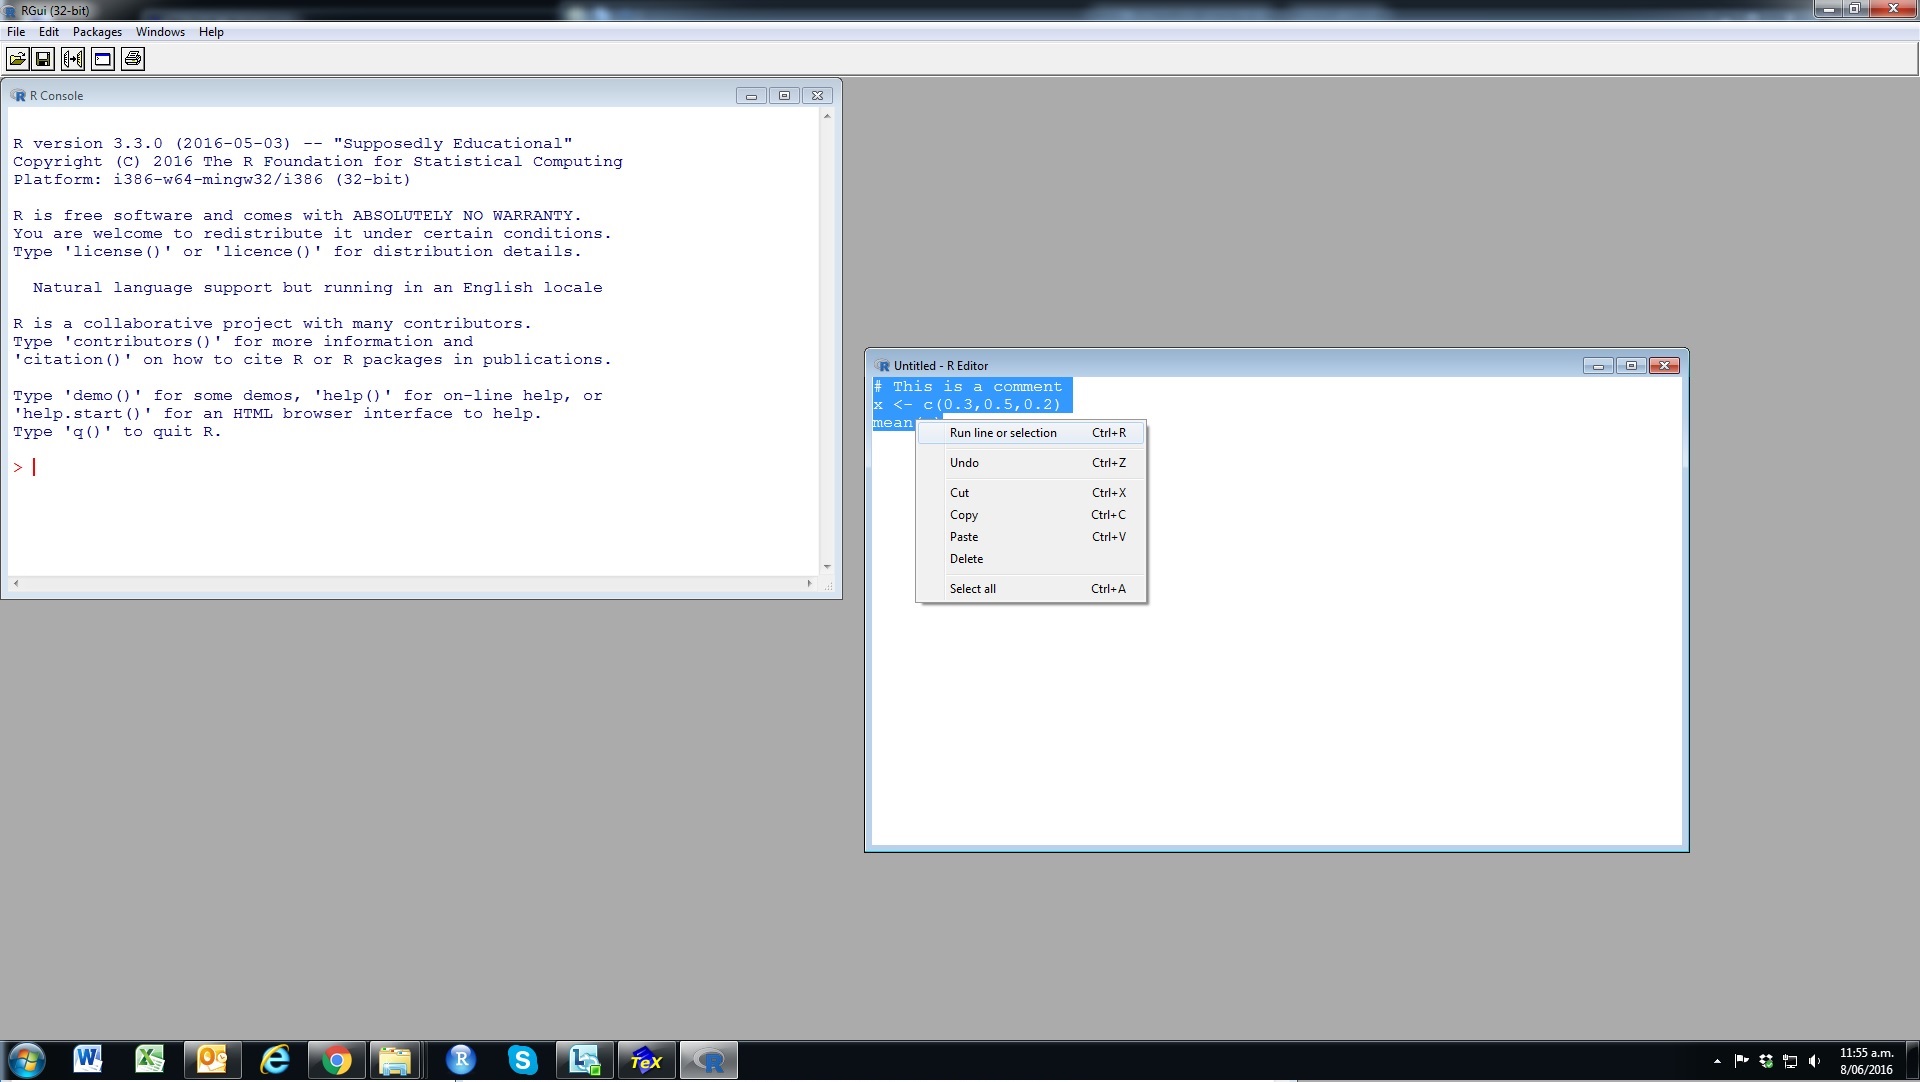
Task: Open Windows Explorer folder icon in taskbar
Action: coord(396,1060)
